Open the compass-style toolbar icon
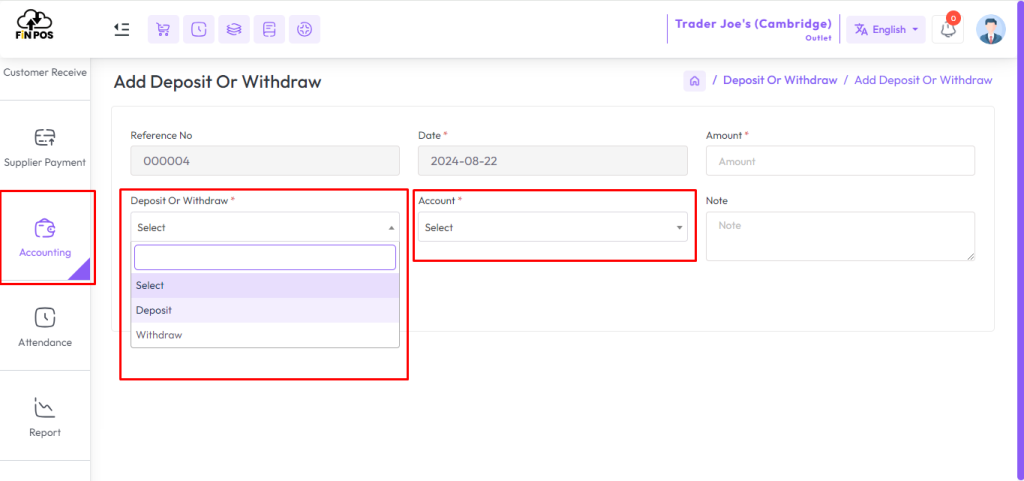 [304, 29]
